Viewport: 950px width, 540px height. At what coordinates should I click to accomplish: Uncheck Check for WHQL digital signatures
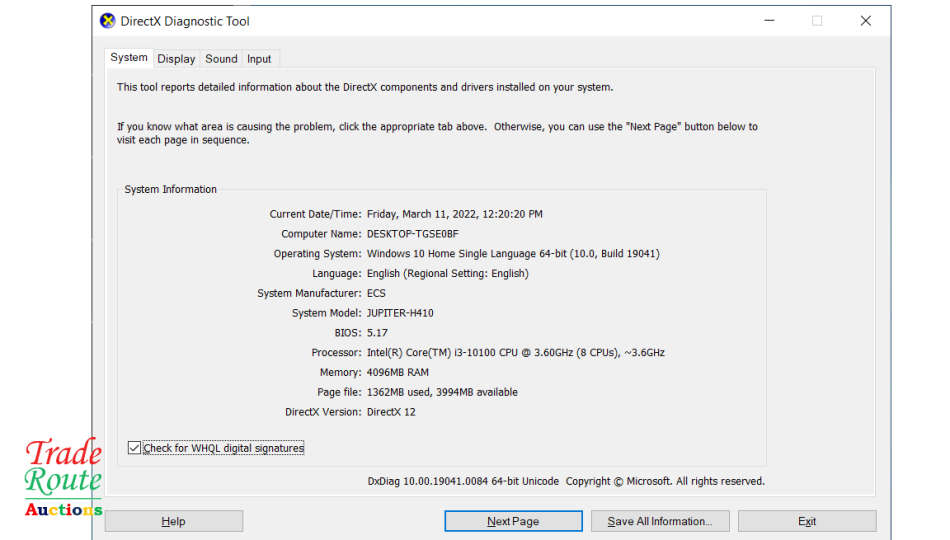pyautogui.click(x=135, y=448)
